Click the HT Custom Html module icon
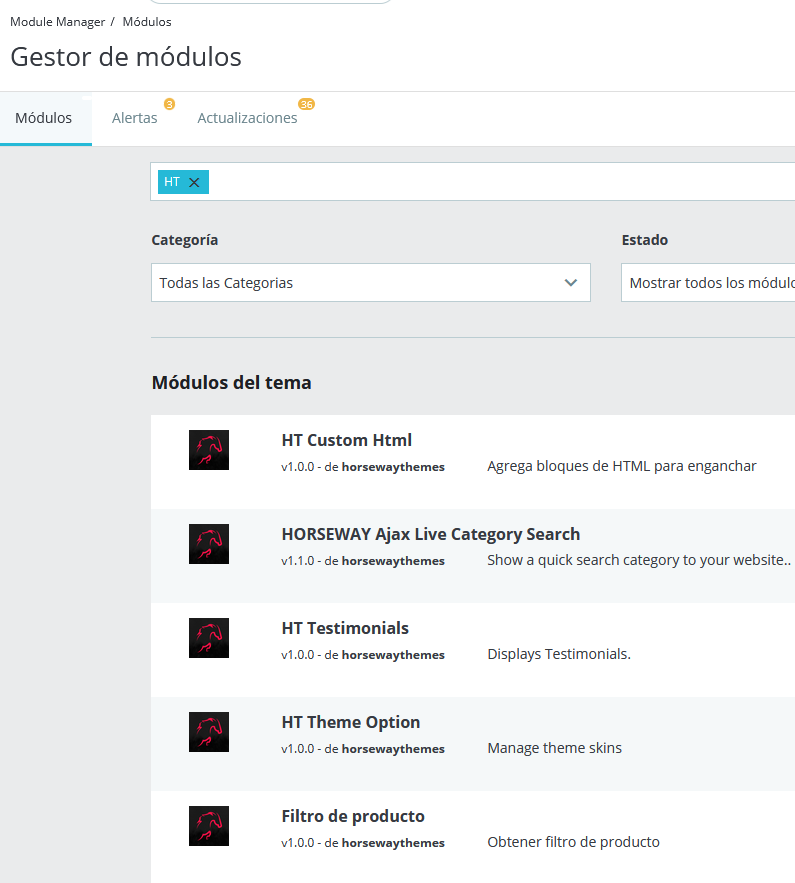Viewport: 795px width, 883px height. pos(209,450)
